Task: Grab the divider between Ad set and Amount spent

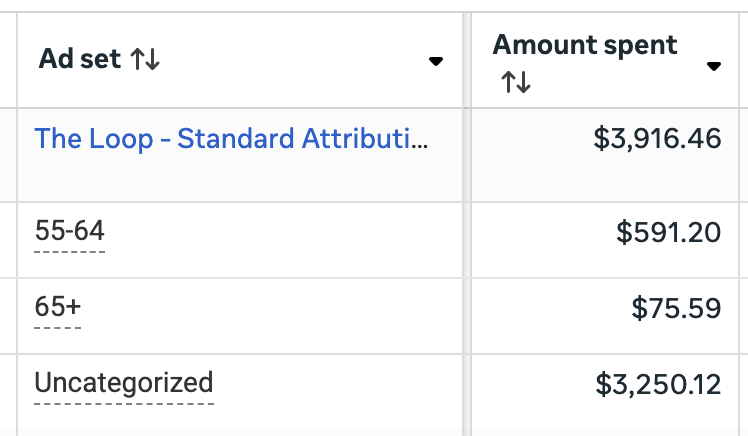Action: pyautogui.click(x=463, y=60)
